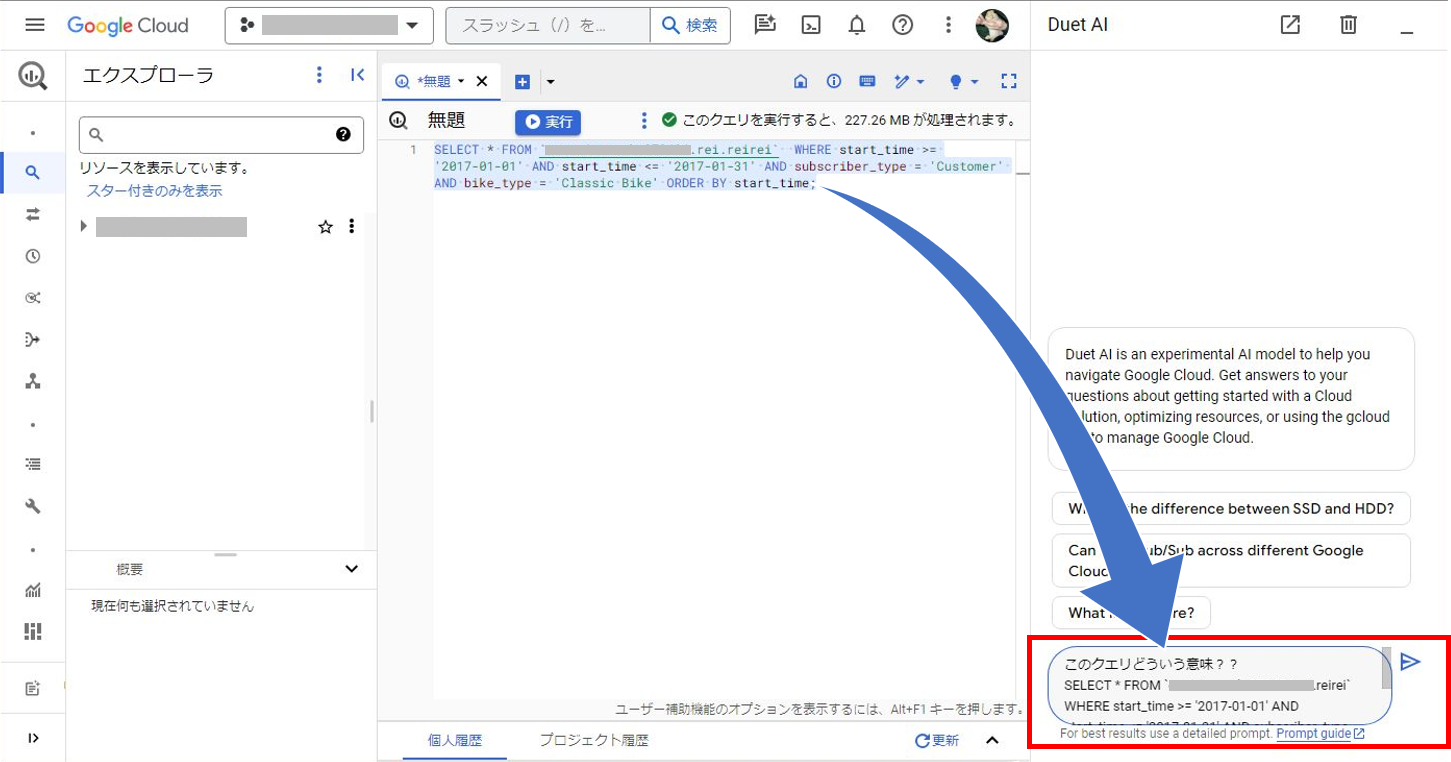Open Duet AI in a new window

[1291, 25]
